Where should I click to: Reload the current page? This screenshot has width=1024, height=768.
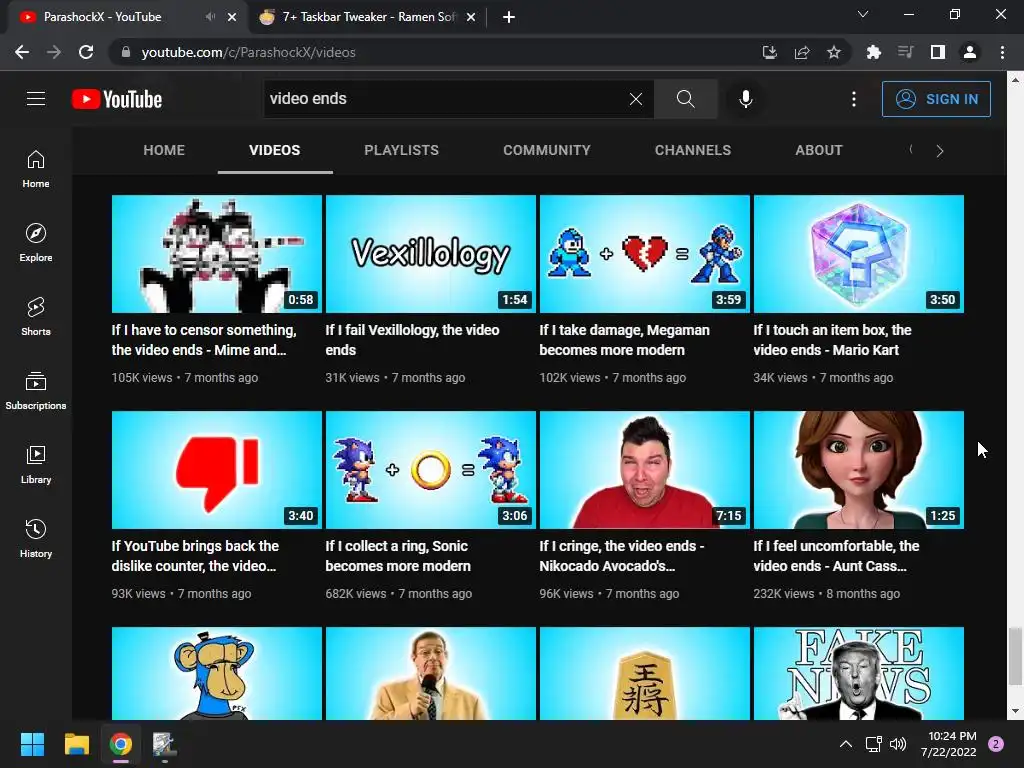pyautogui.click(x=86, y=52)
